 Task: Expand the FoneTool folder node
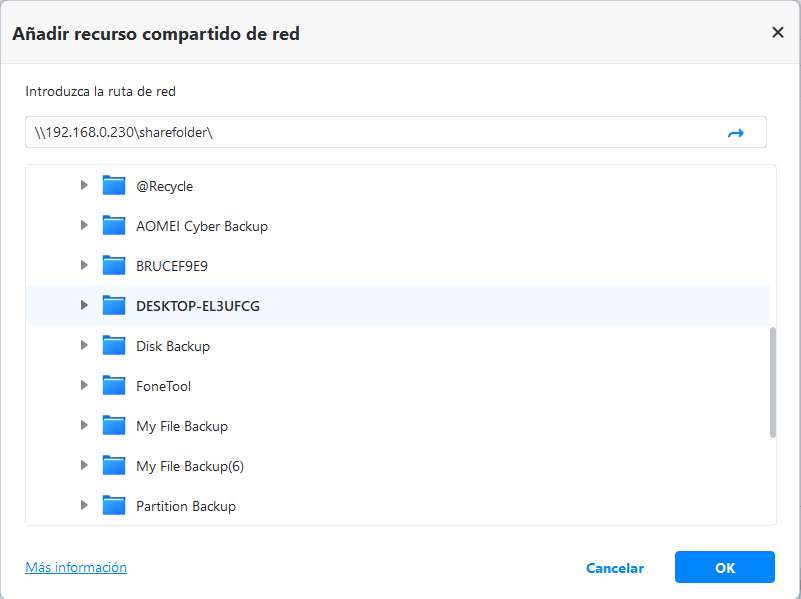[85, 386]
